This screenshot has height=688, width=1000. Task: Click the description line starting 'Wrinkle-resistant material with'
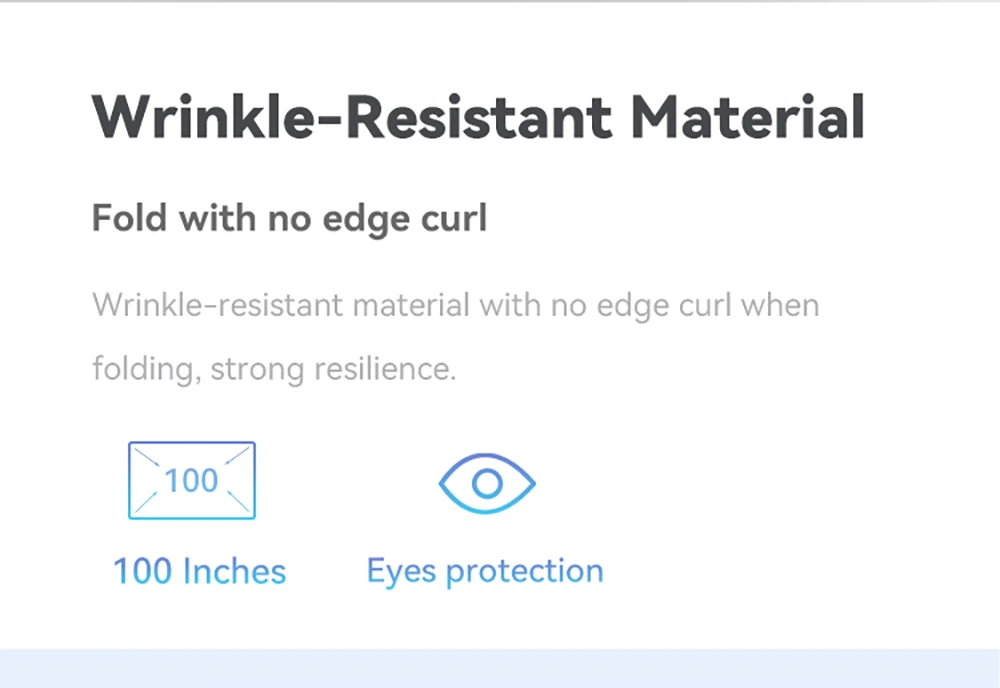click(x=456, y=305)
